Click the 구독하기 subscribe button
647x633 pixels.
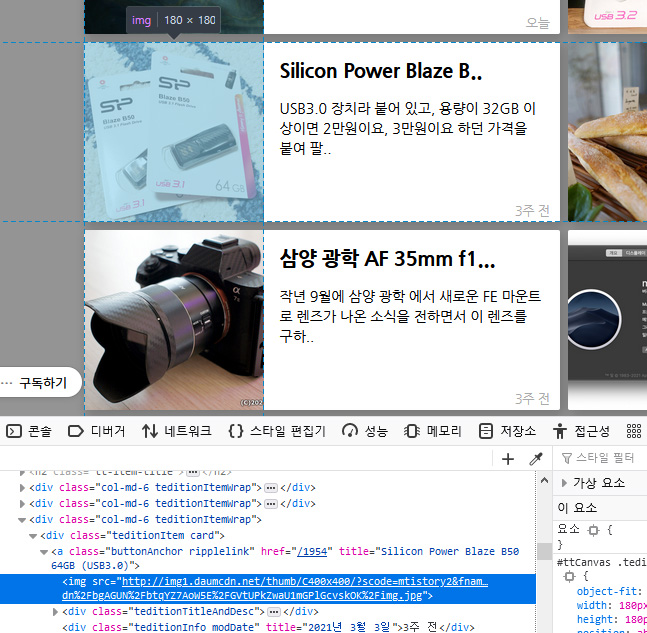tap(43, 383)
